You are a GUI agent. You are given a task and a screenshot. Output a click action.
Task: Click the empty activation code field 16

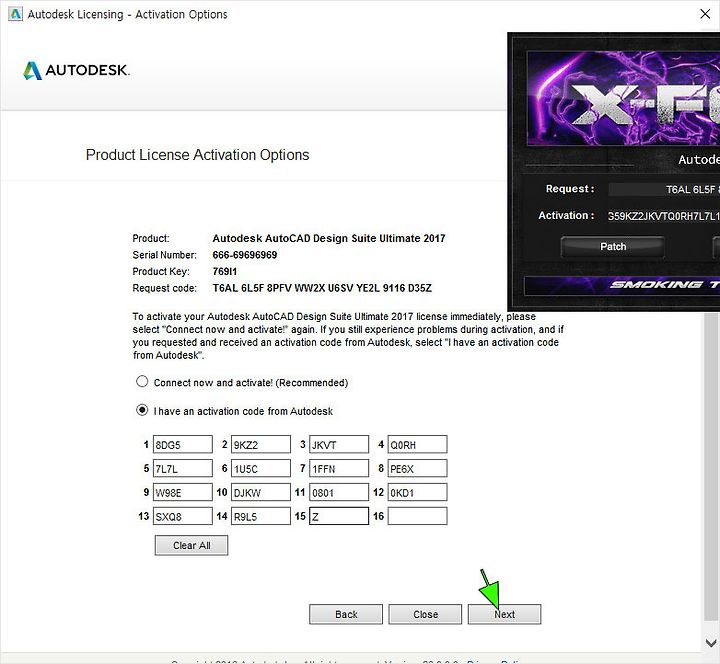pos(417,516)
